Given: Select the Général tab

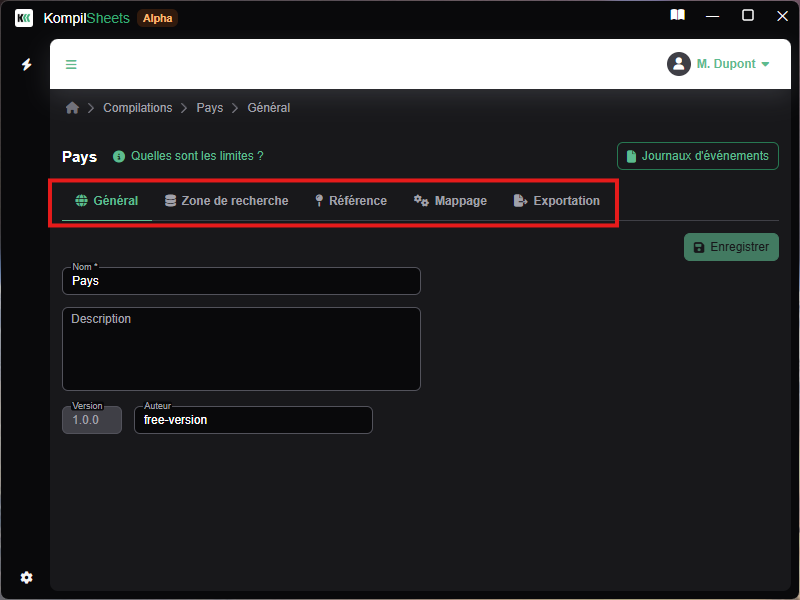Looking at the screenshot, I should point(107,201).
